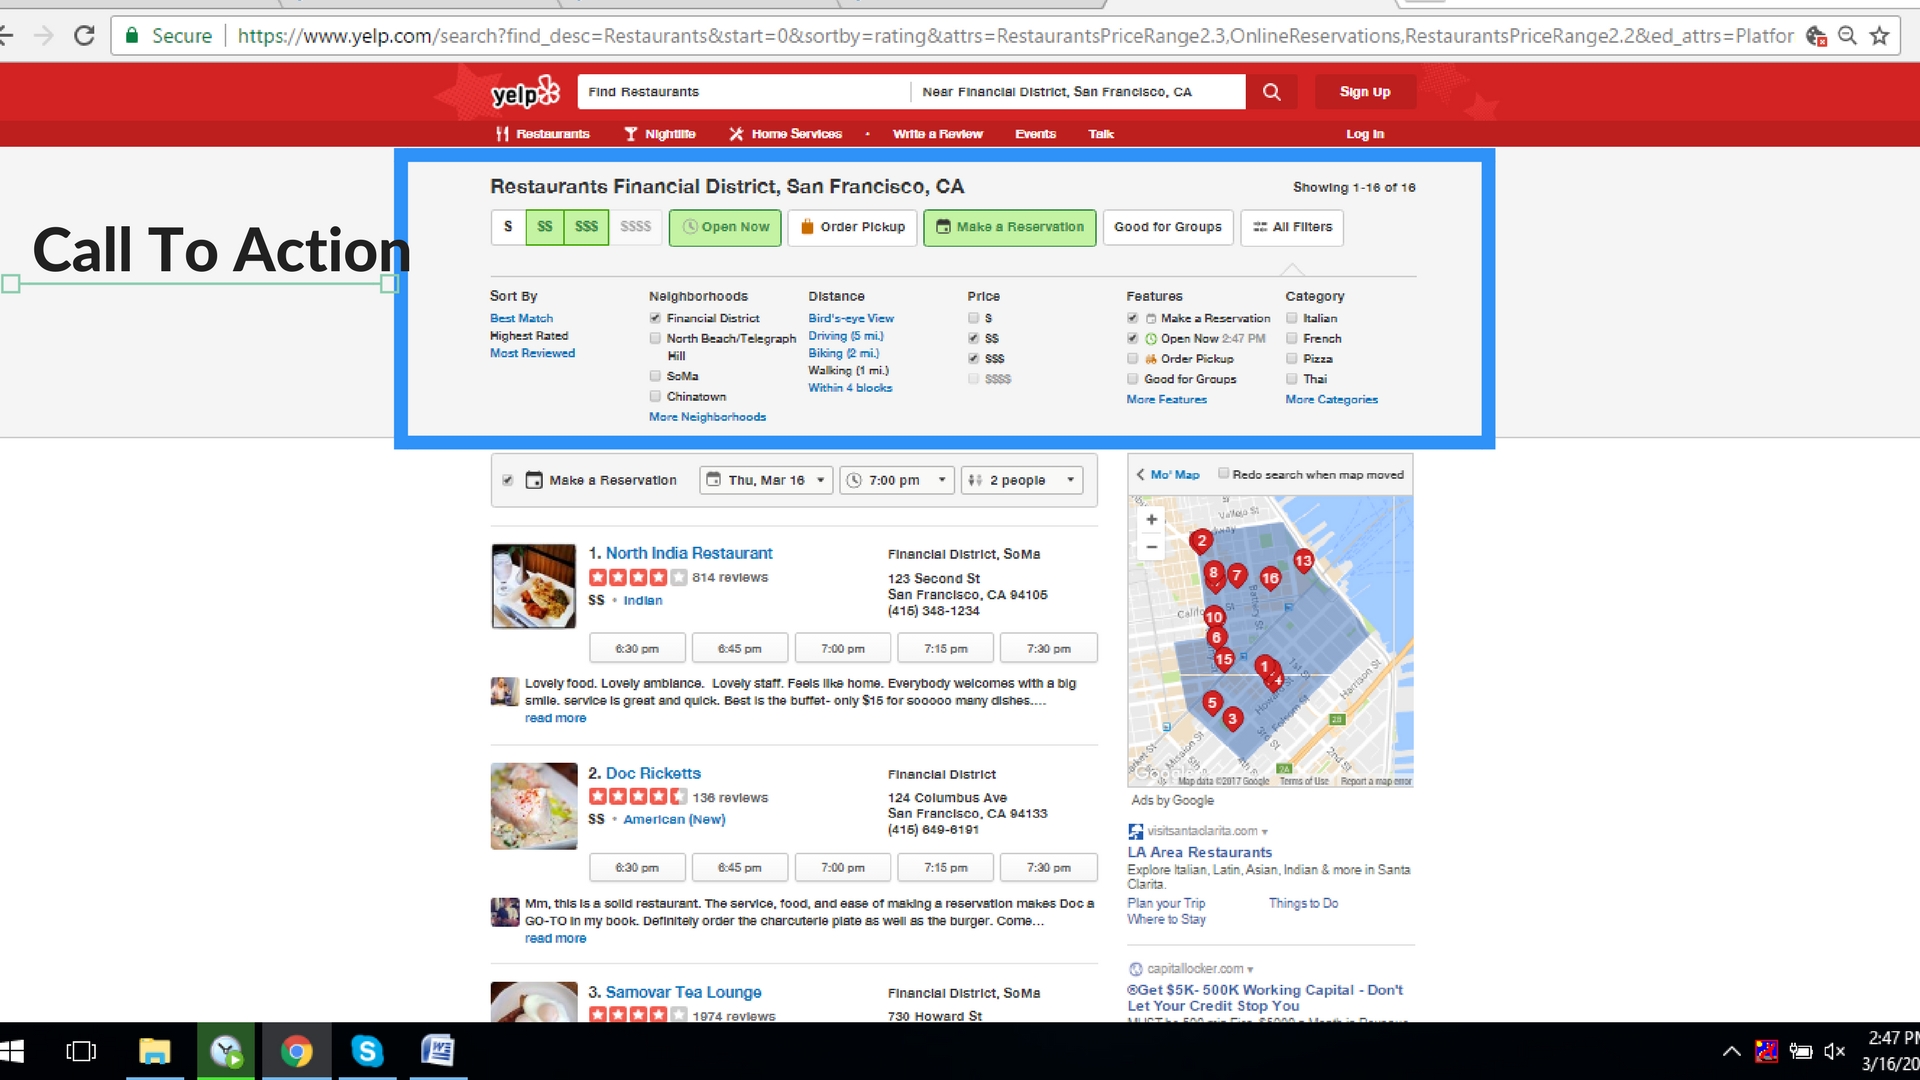Open the Events nav item

point(1035,134)
